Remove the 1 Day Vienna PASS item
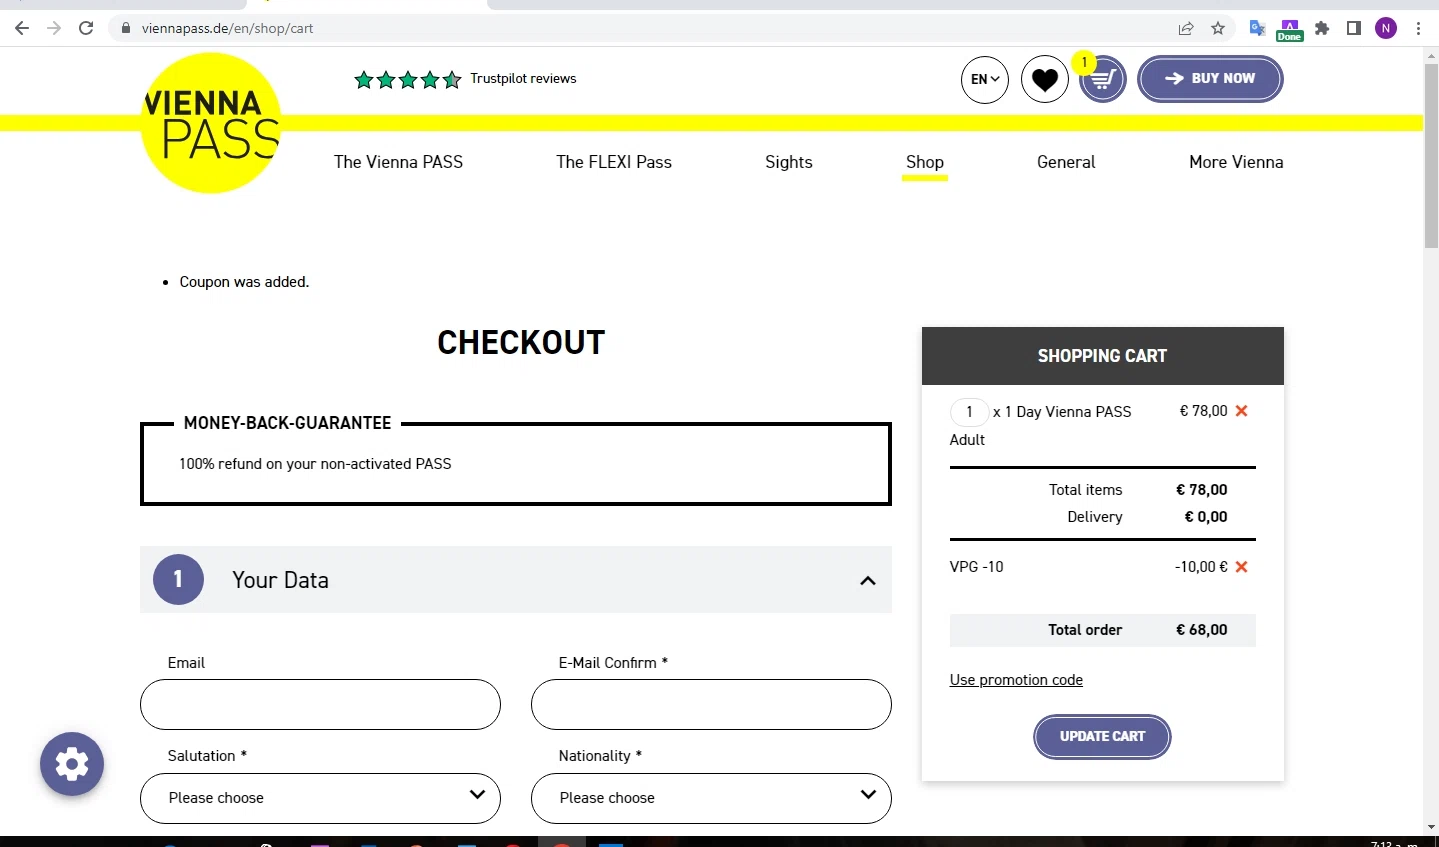This screenshot has width=1439, height=847. 1241,411
